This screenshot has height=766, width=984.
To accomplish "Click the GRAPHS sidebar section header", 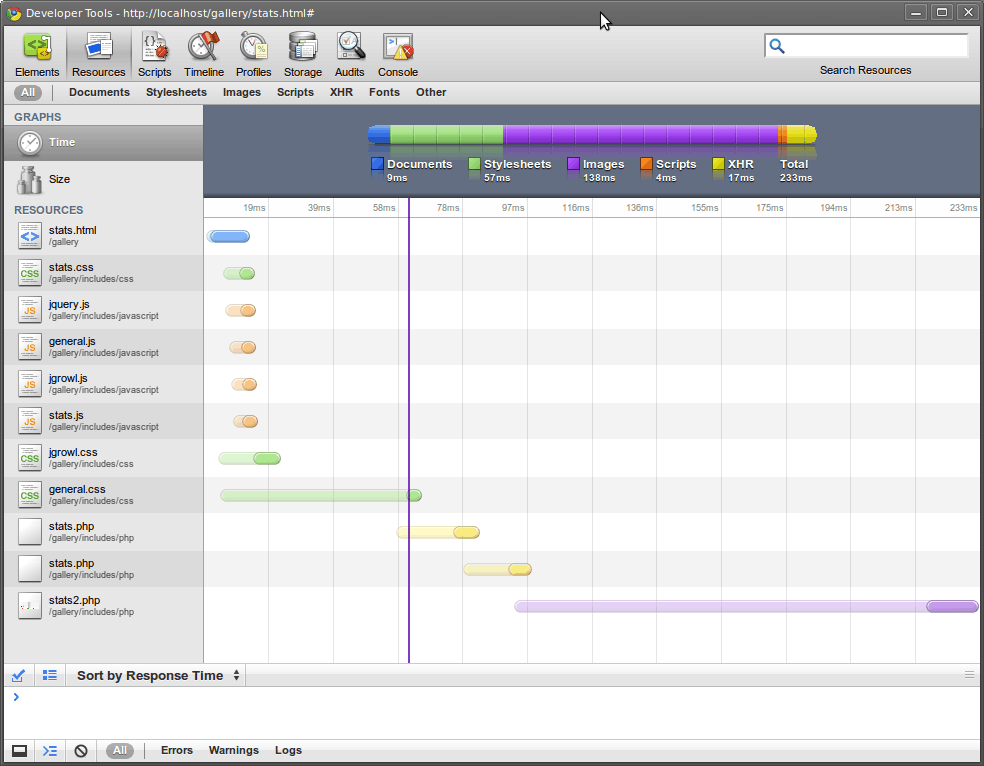I will (38, 117).
